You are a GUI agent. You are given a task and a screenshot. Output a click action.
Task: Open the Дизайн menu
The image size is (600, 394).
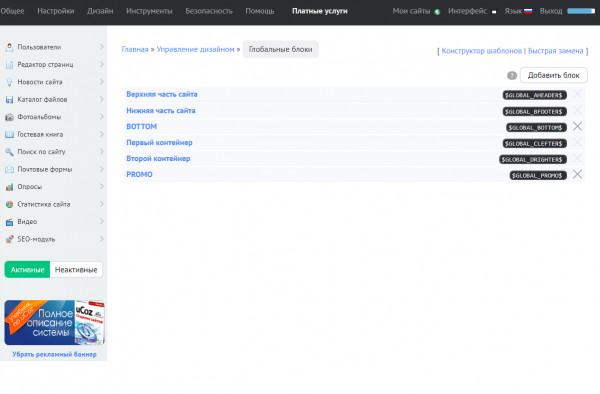pyautogui.click(x=100, y=11)
